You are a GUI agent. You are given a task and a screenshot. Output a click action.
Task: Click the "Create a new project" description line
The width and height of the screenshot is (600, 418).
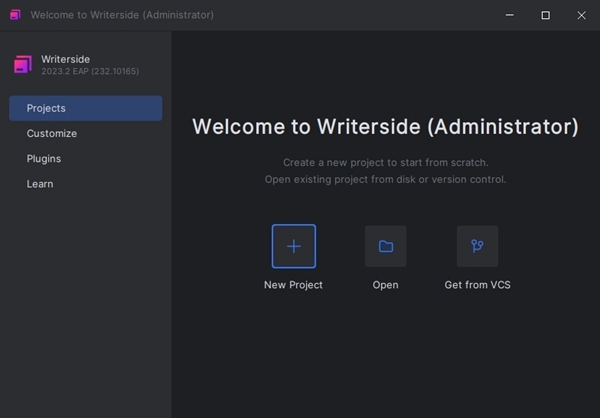click(385, 162)
